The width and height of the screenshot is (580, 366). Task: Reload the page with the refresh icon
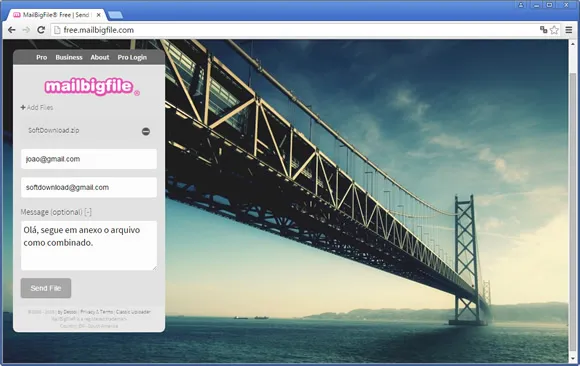click(41, 30)
